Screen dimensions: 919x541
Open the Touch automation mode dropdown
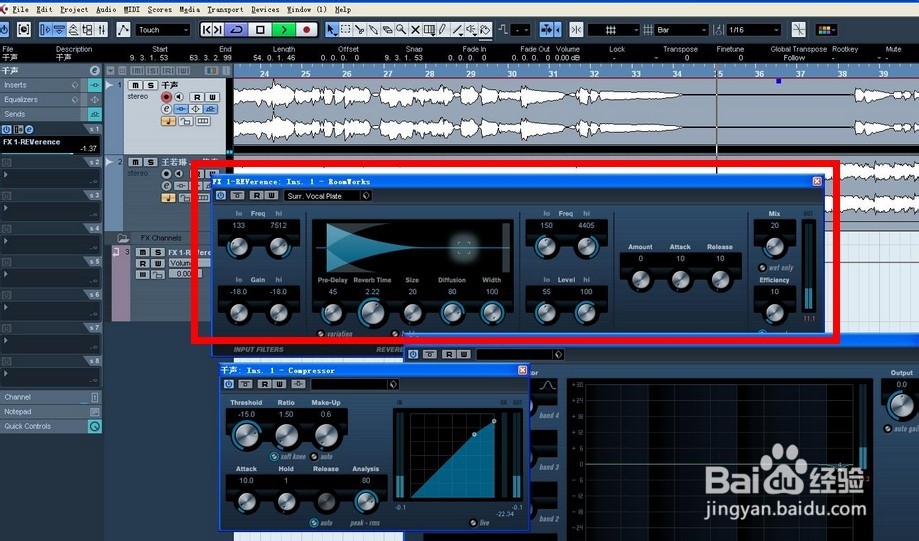coord(163,29)
